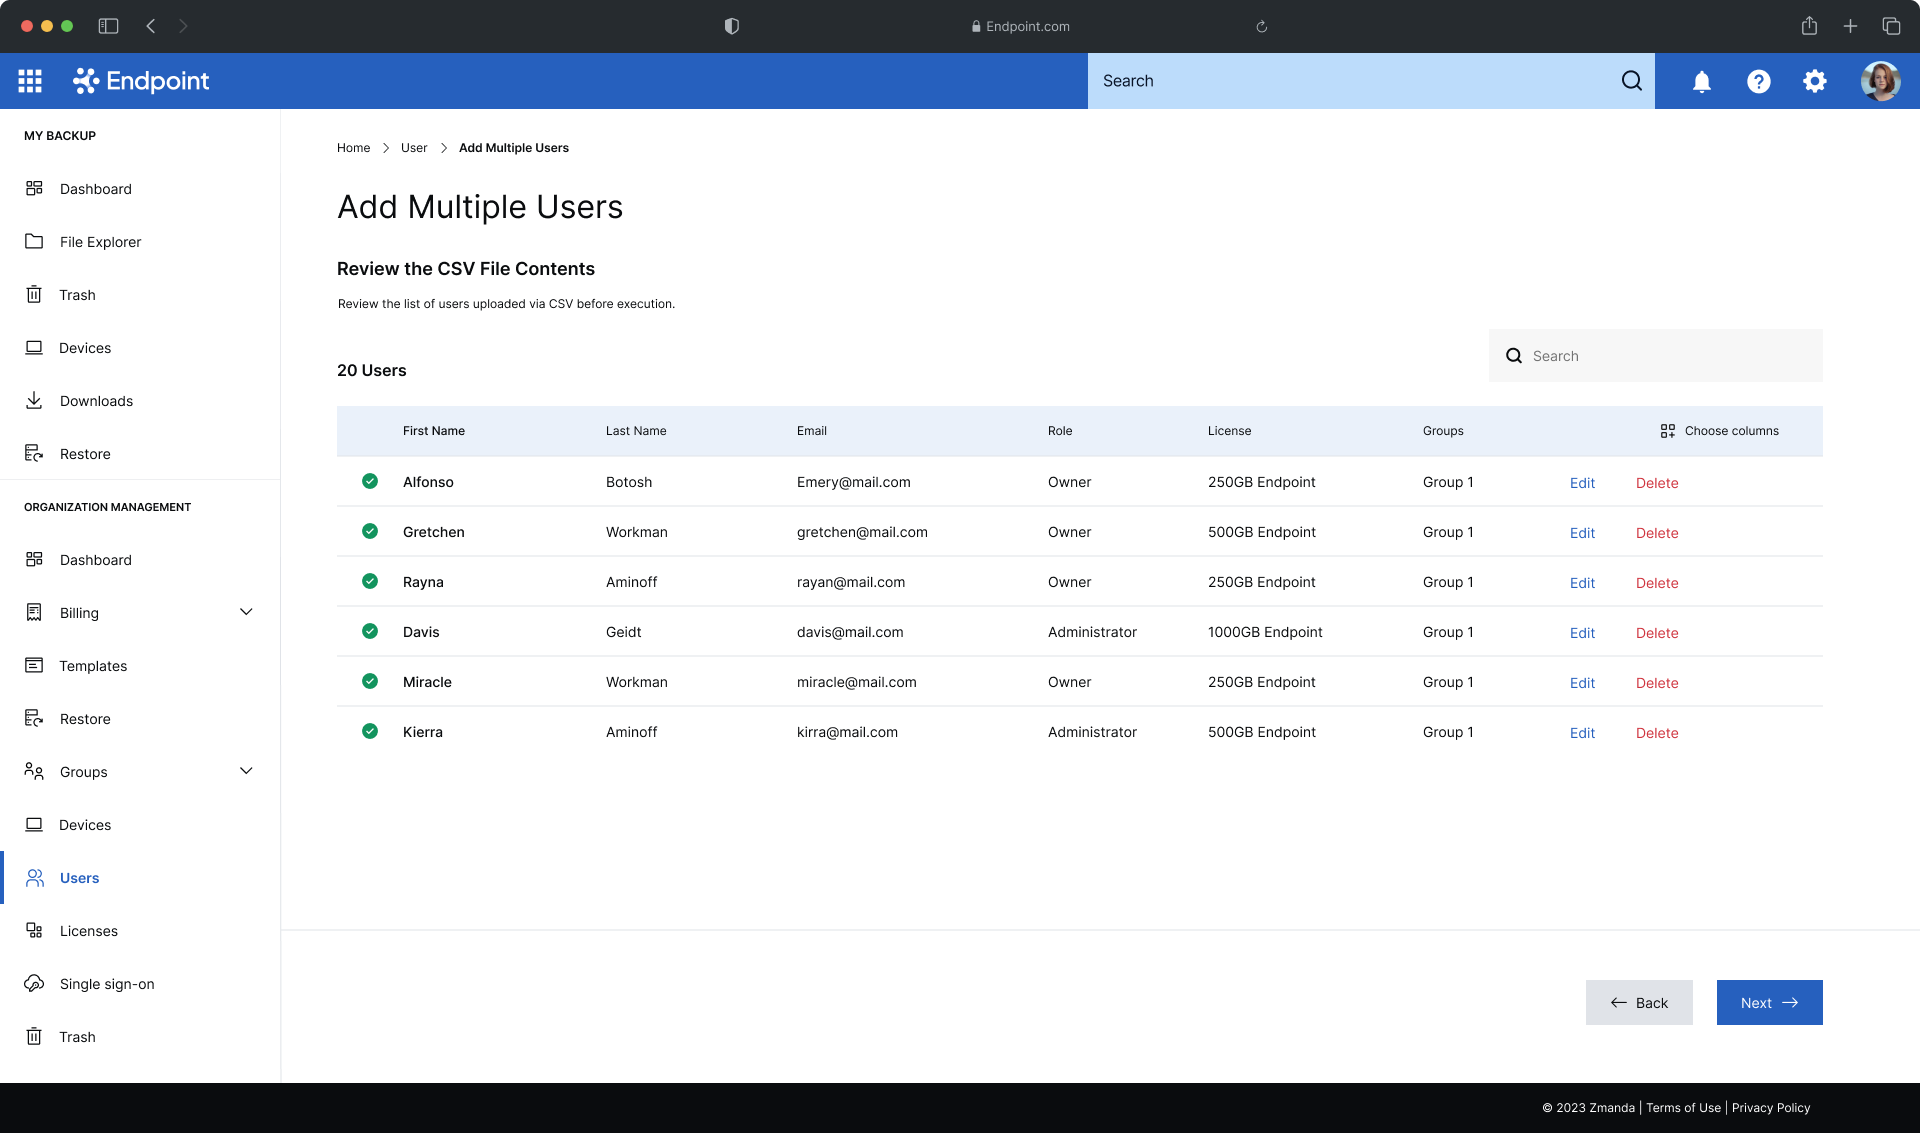Screen dimensions: 1920x1133
Task: Toggle browser sidebar icon
Action: click(x=108, y=26)
